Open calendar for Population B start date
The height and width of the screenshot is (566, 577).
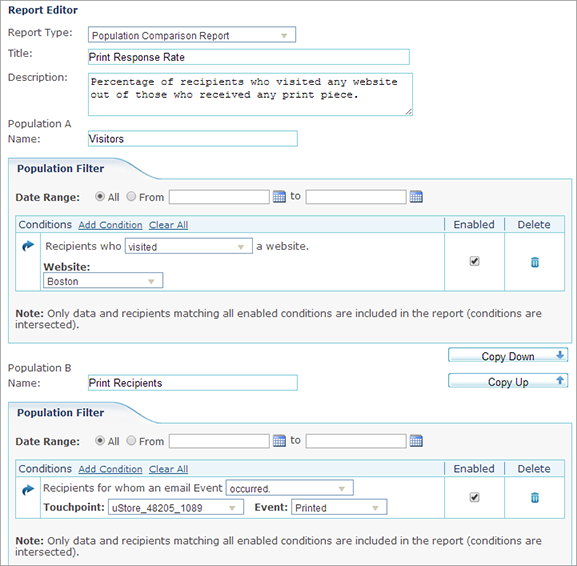[279, 441]
